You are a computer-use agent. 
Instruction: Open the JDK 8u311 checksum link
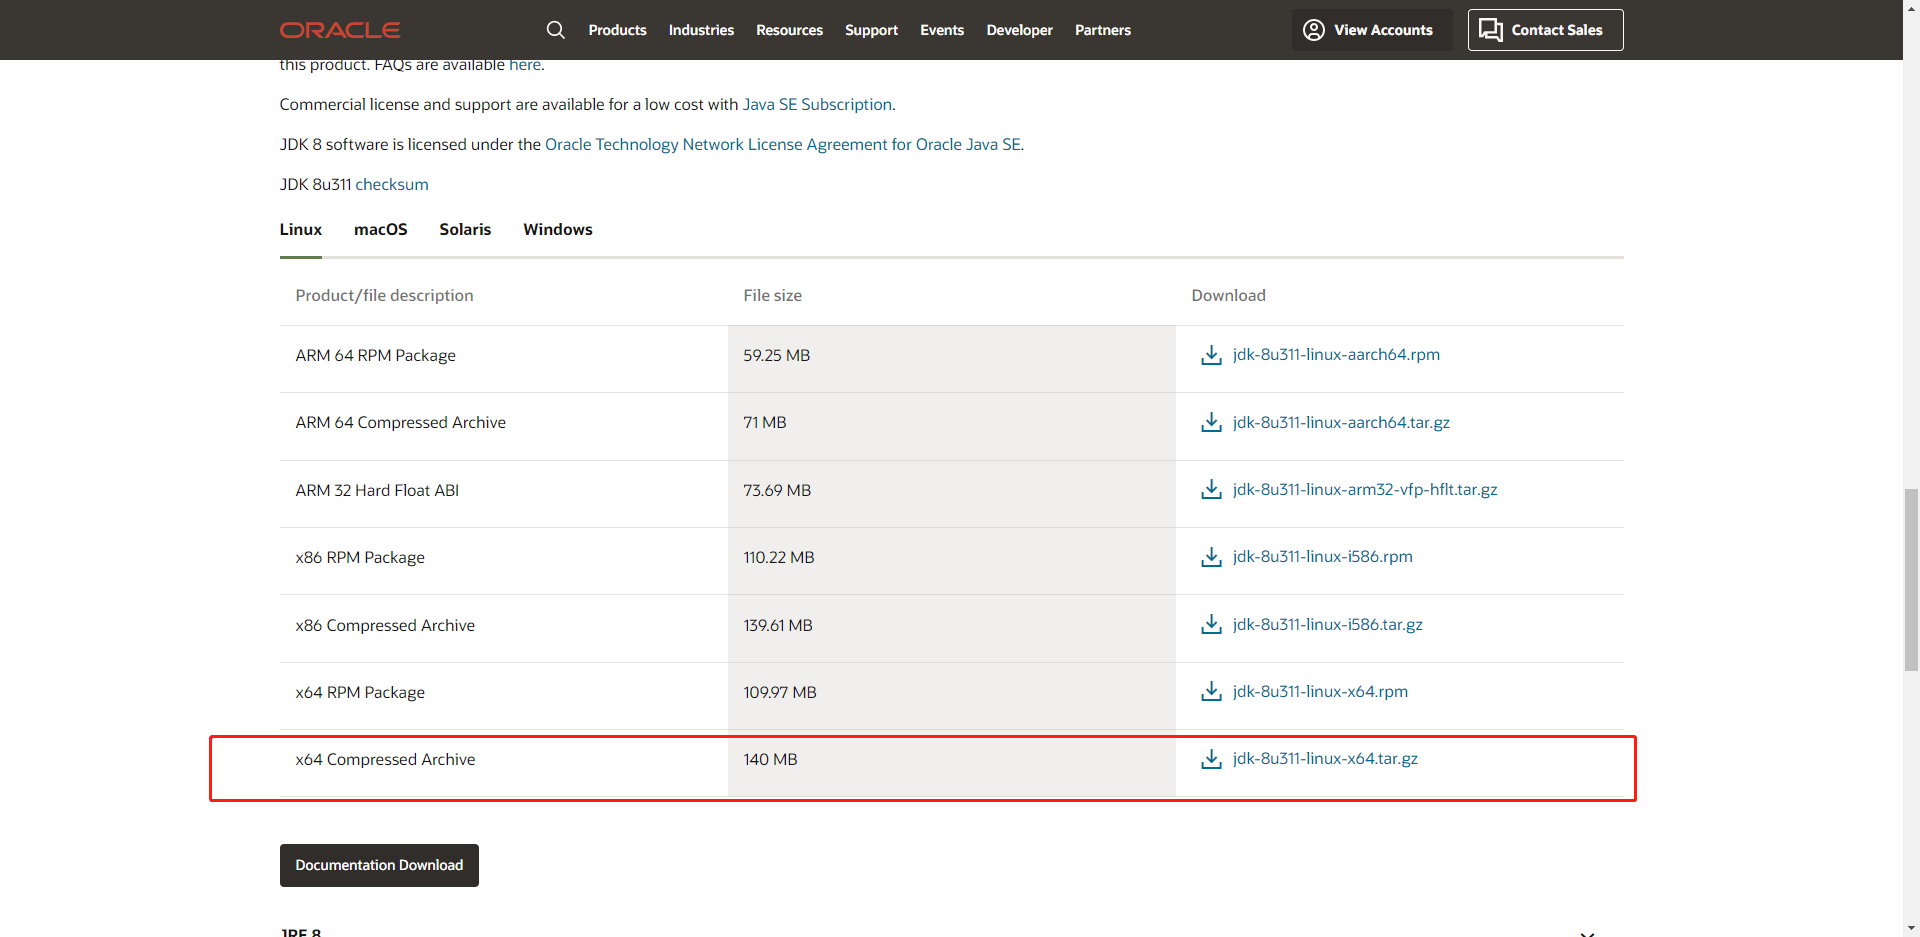point(392,184)
